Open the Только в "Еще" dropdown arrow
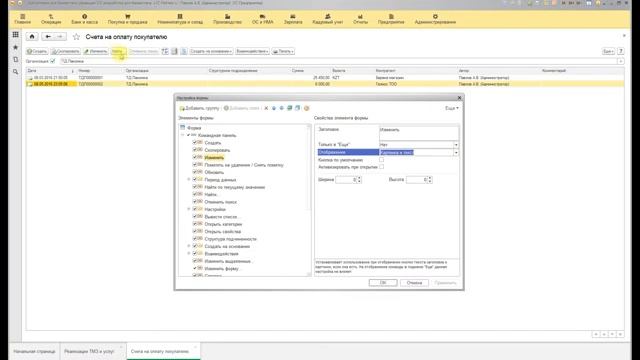The height and width of the screenshot is (360, 640). point(456,145)
